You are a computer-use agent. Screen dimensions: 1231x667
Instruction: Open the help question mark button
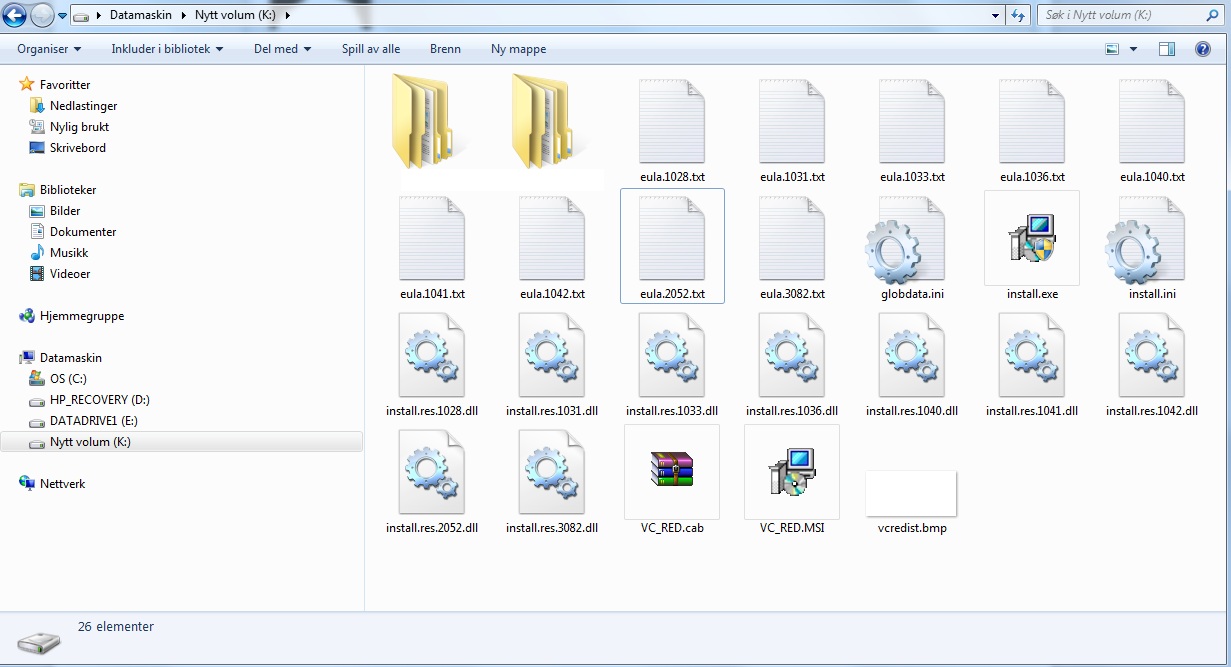click(x=1203, y=49)
